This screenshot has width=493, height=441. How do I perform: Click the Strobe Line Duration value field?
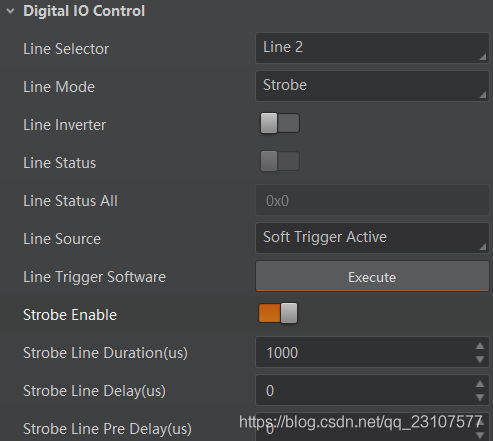(x=365, y=352)
